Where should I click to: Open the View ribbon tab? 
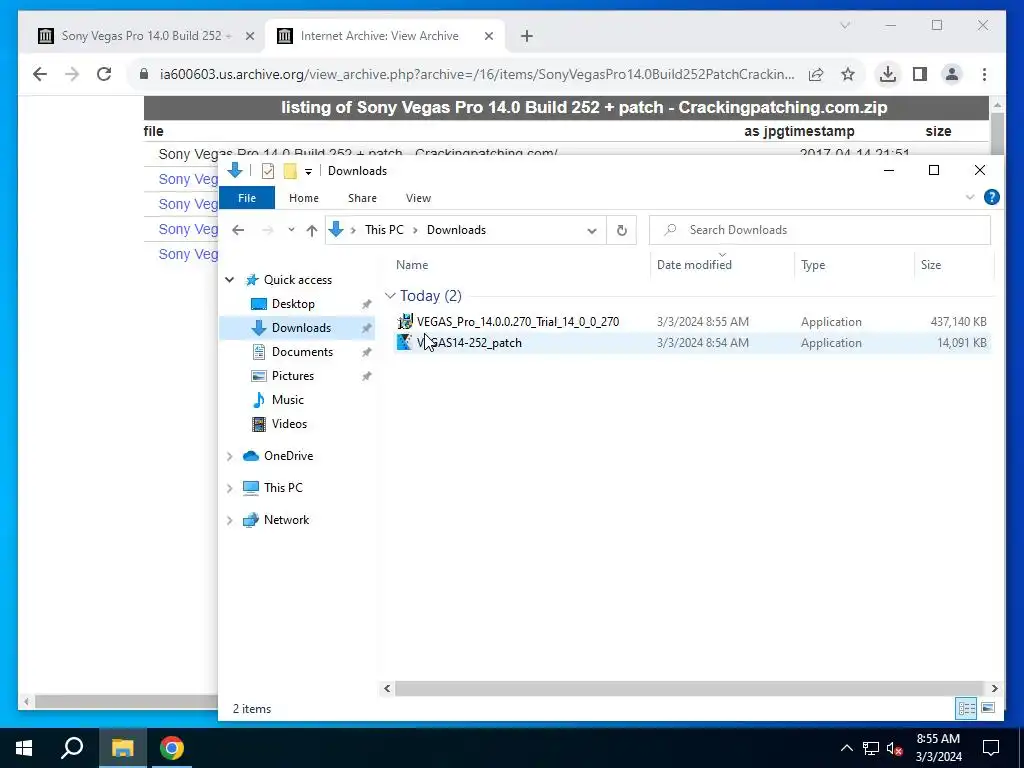point(418,198)
